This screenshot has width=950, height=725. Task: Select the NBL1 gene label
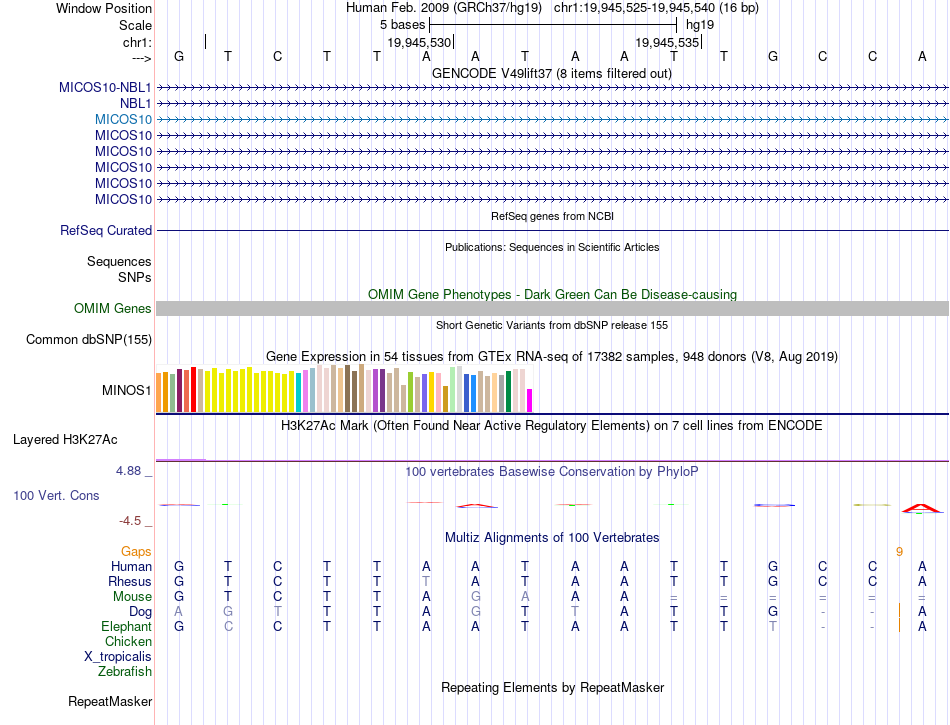coord(135,104)
